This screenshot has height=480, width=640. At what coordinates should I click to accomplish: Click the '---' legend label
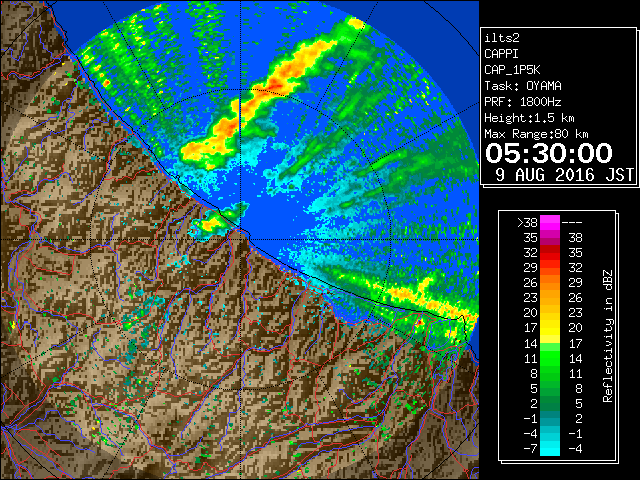572,223
